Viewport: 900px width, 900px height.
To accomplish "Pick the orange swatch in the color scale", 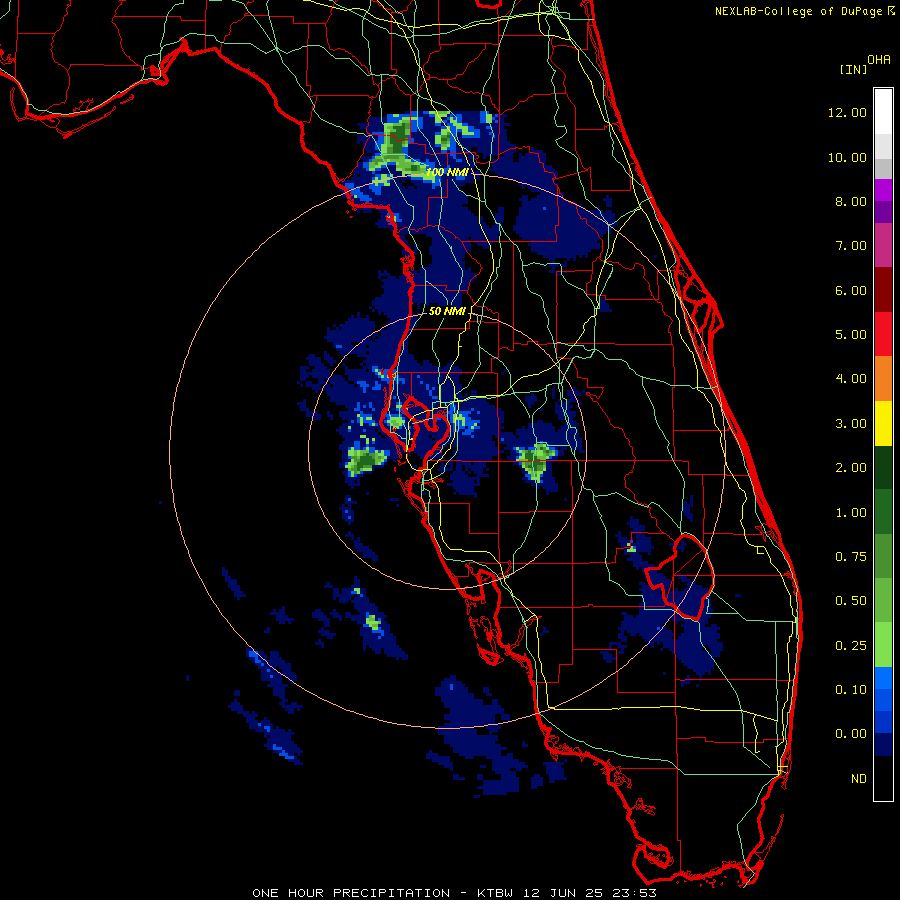I will tap(883, 379).
